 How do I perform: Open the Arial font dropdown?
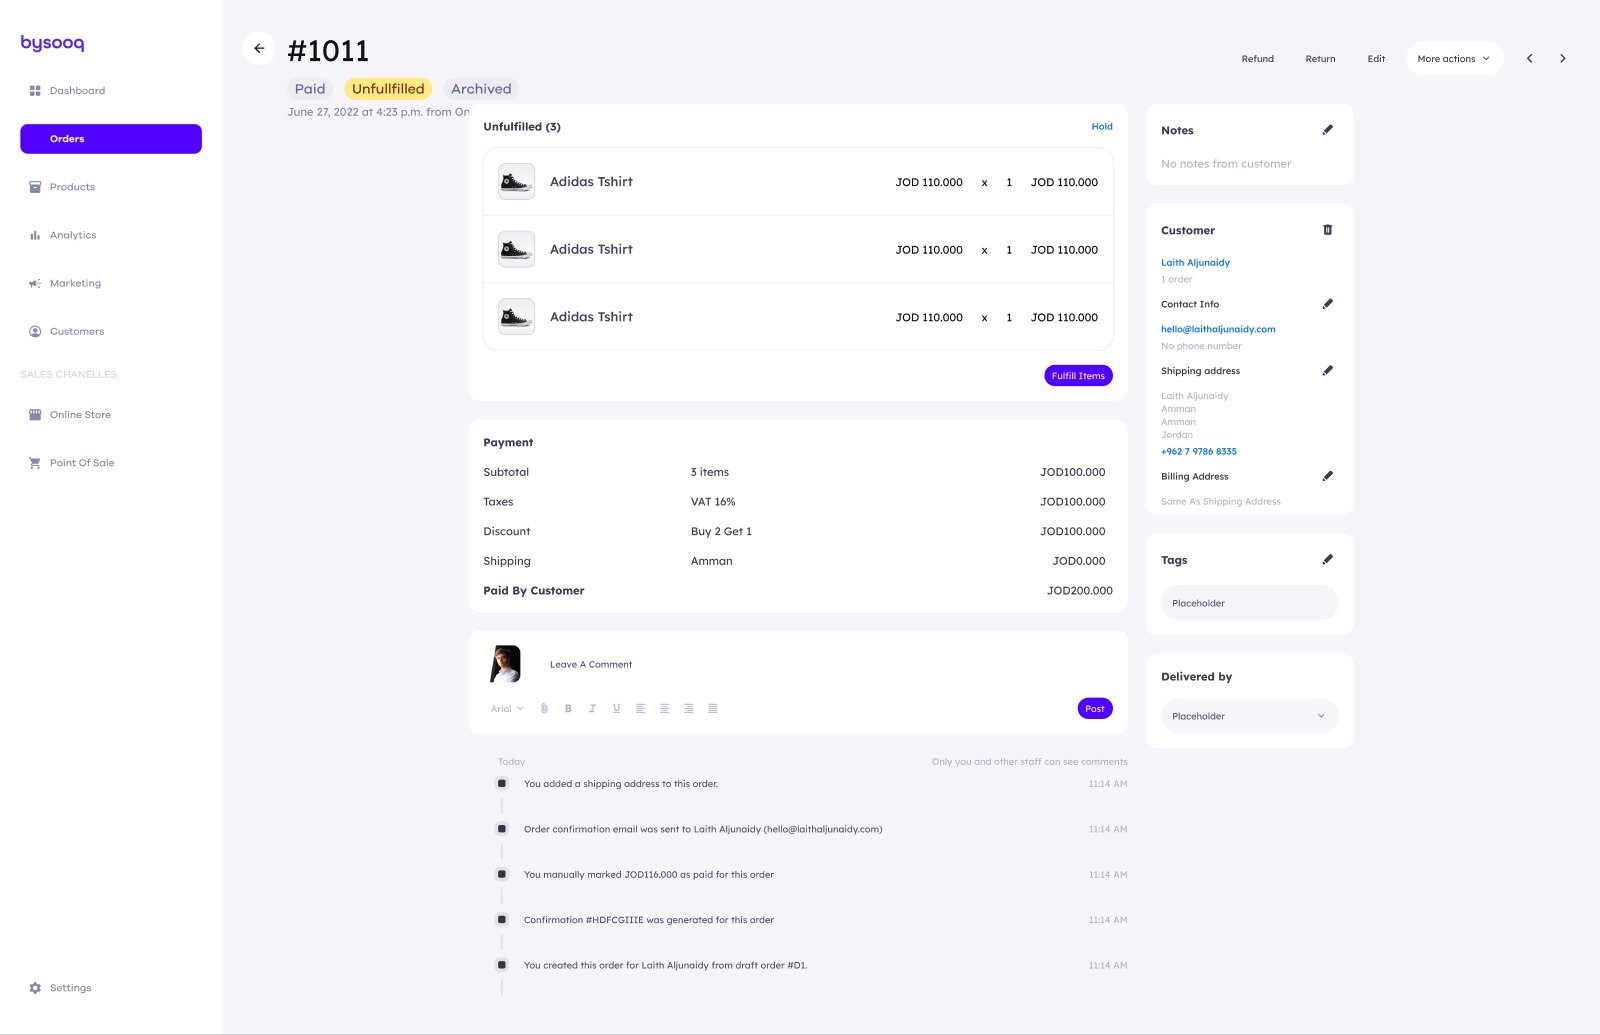click(x=507, y=708)
